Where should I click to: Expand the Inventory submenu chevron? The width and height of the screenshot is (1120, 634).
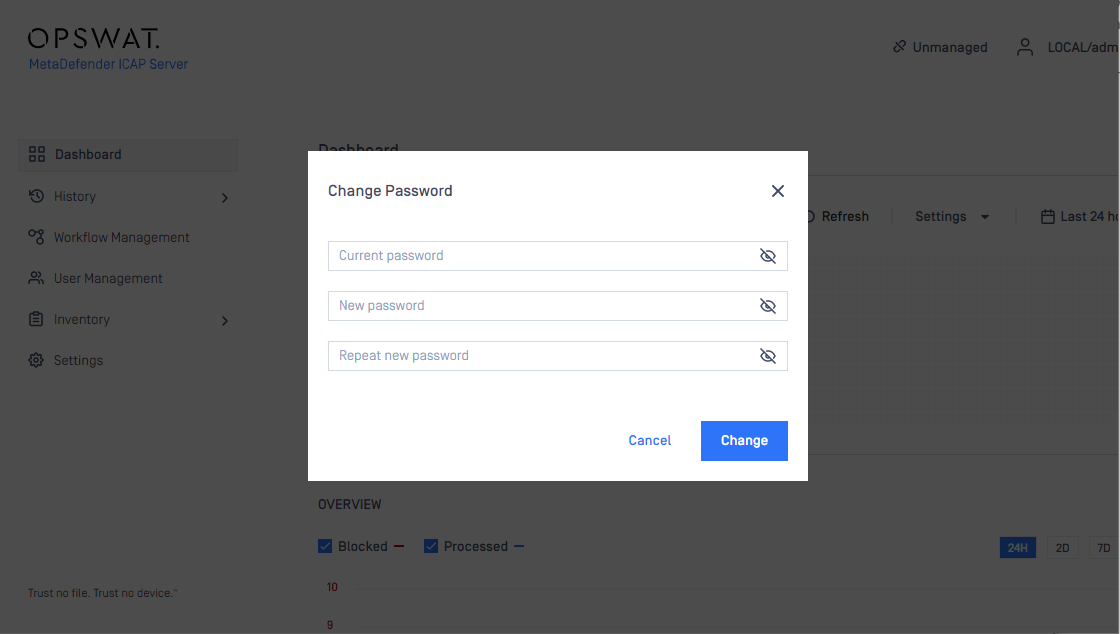click(x=225, y=321)
